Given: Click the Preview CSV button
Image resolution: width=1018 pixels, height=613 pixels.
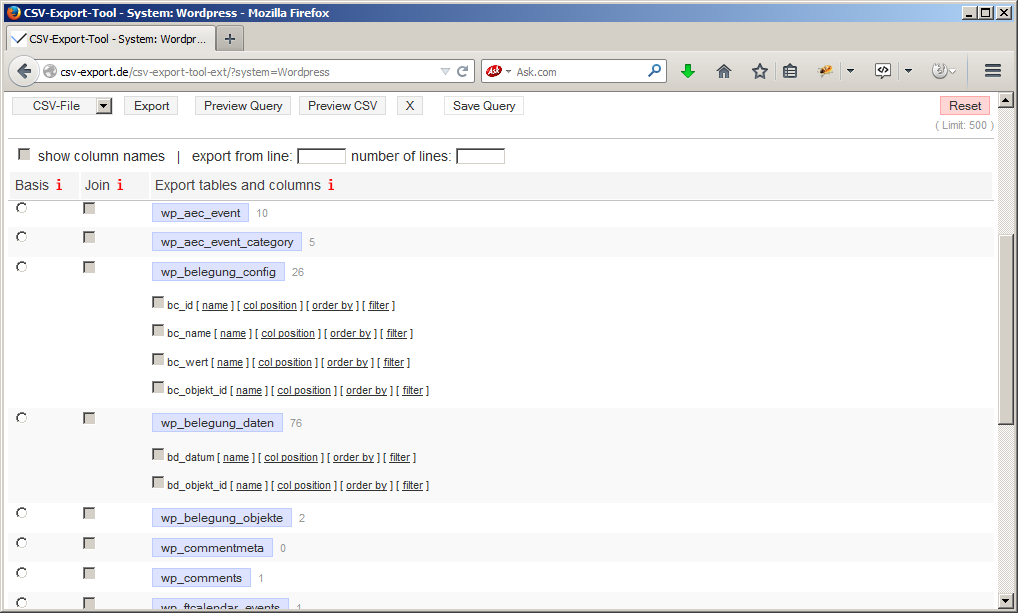Looking at the screenshot, I should coord(342,106).
